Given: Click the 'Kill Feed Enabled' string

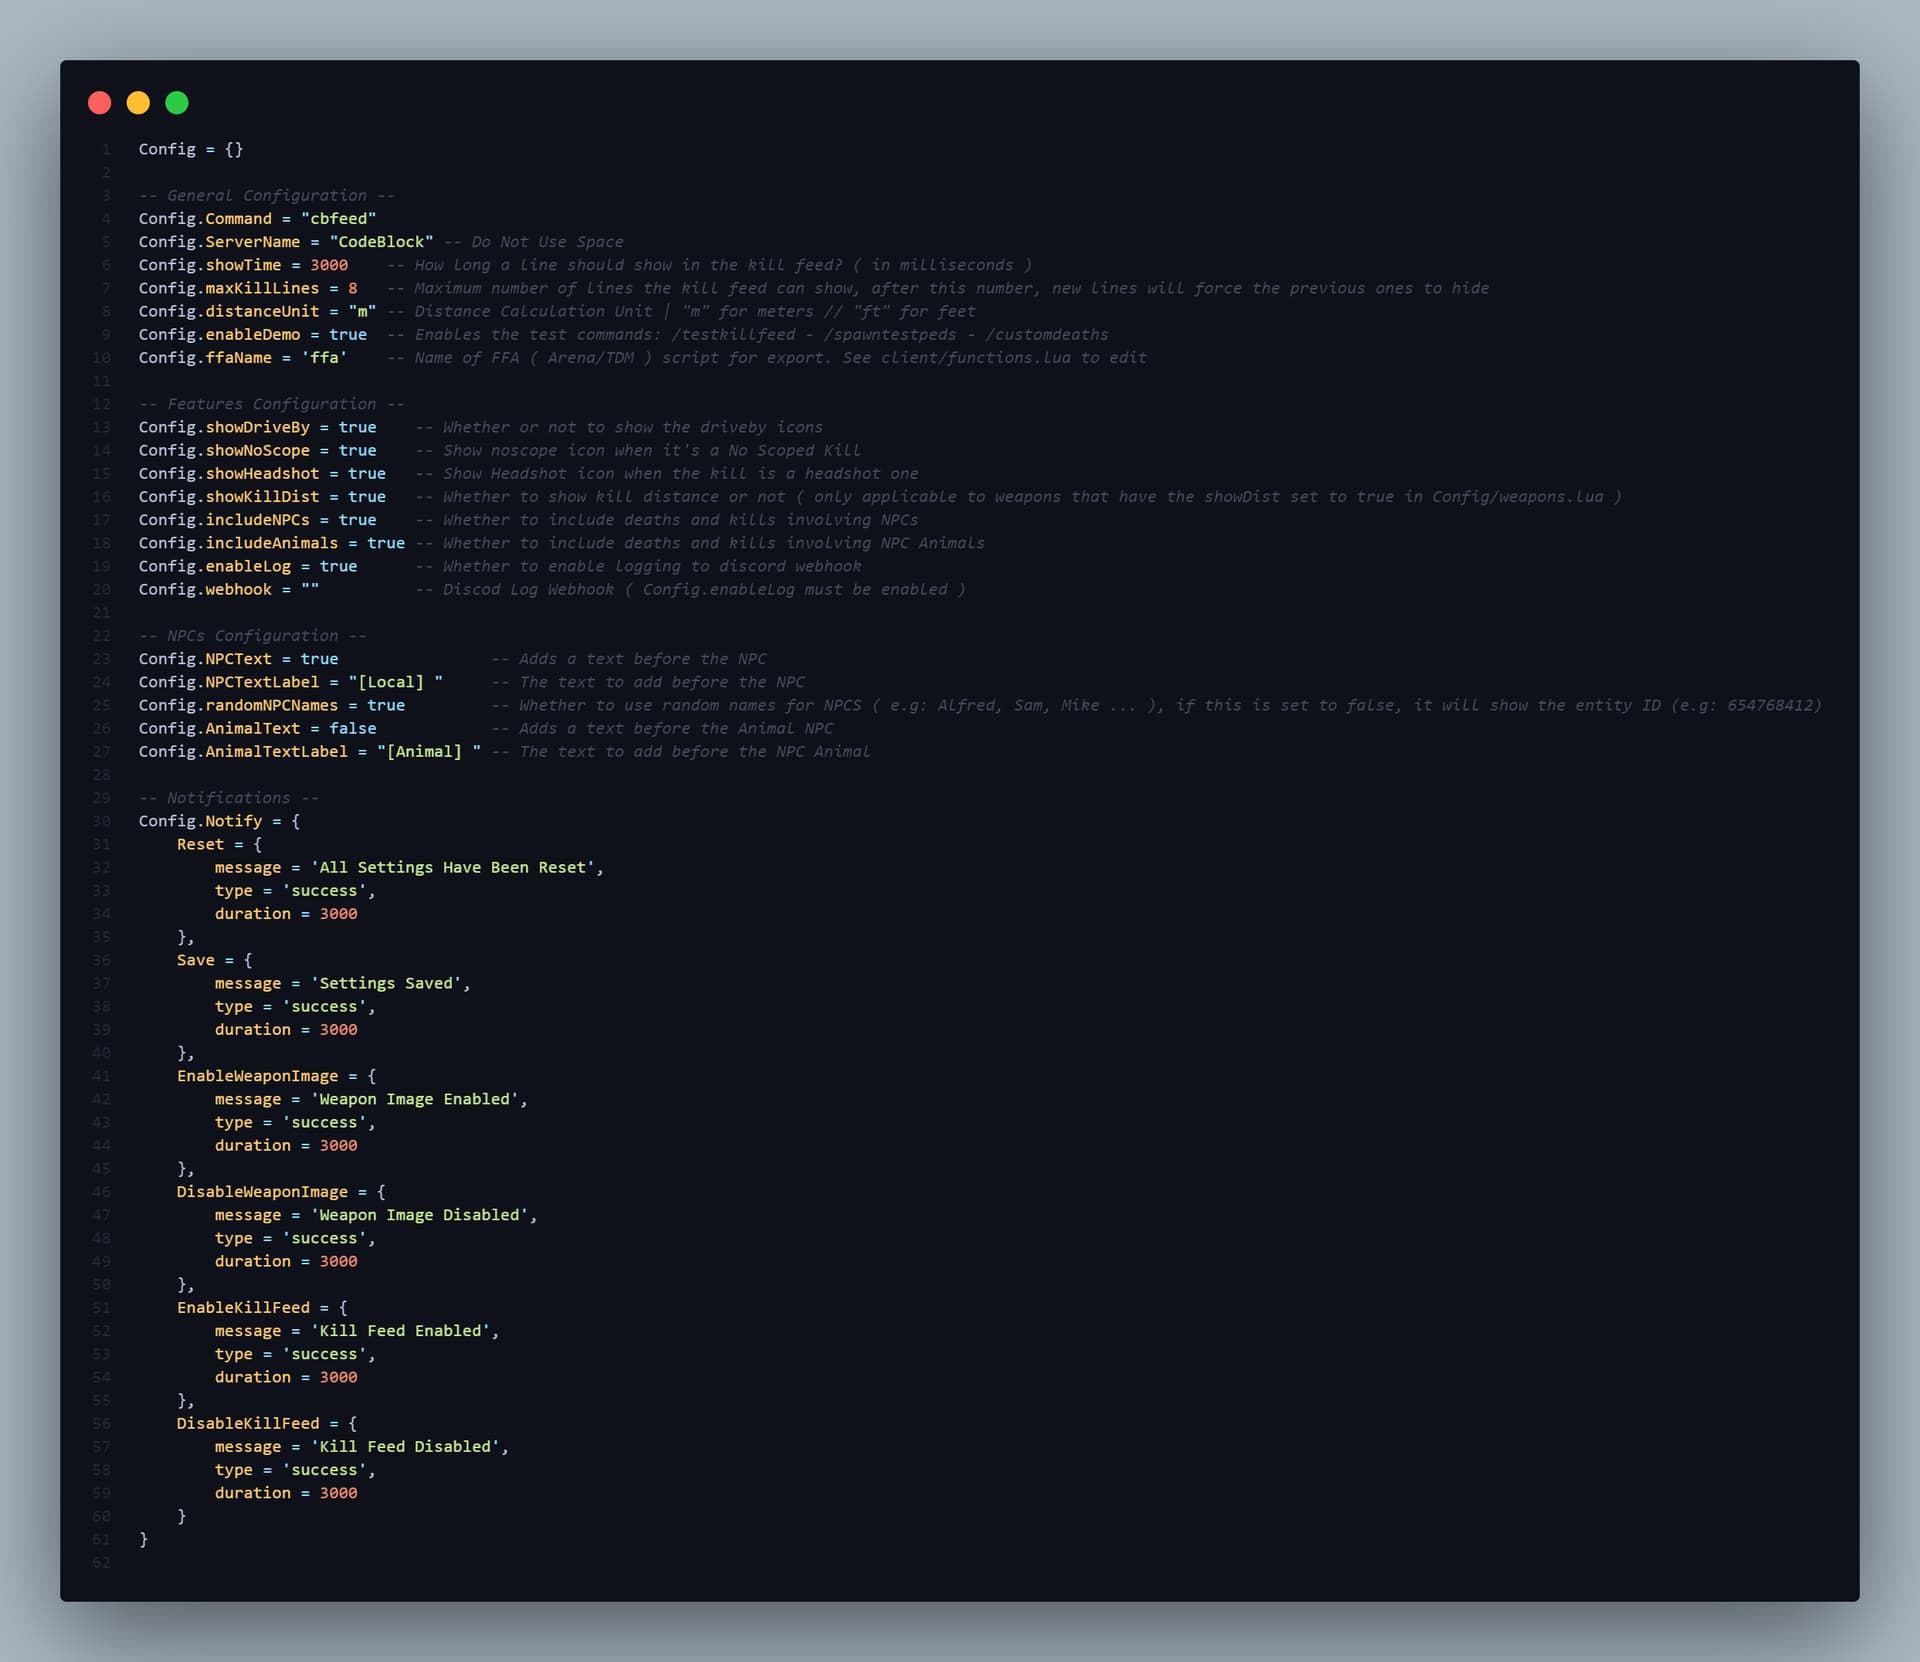Looking at the screenshot, I should pyautogui.click(x=400, y=1331).
